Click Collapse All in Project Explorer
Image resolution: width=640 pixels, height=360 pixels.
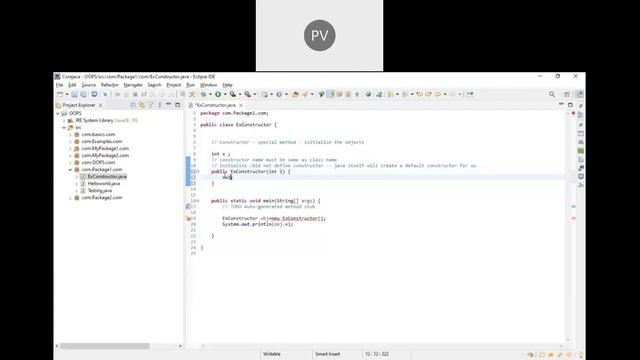click(x=133, y=105)
